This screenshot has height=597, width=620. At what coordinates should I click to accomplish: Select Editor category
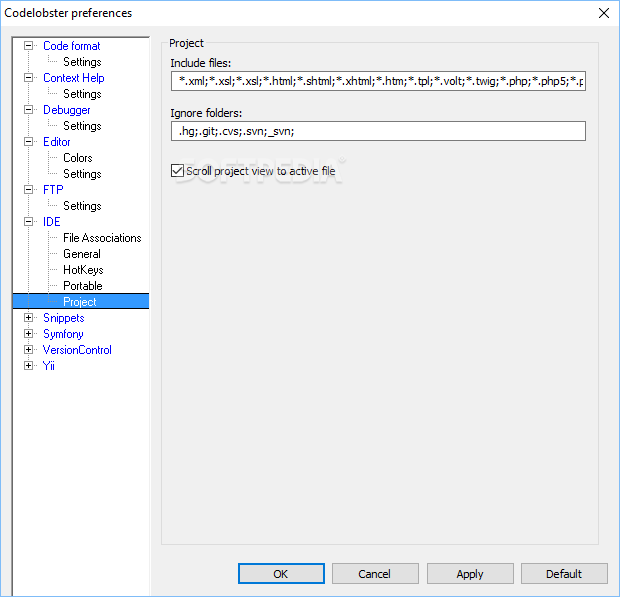point(57,142)
